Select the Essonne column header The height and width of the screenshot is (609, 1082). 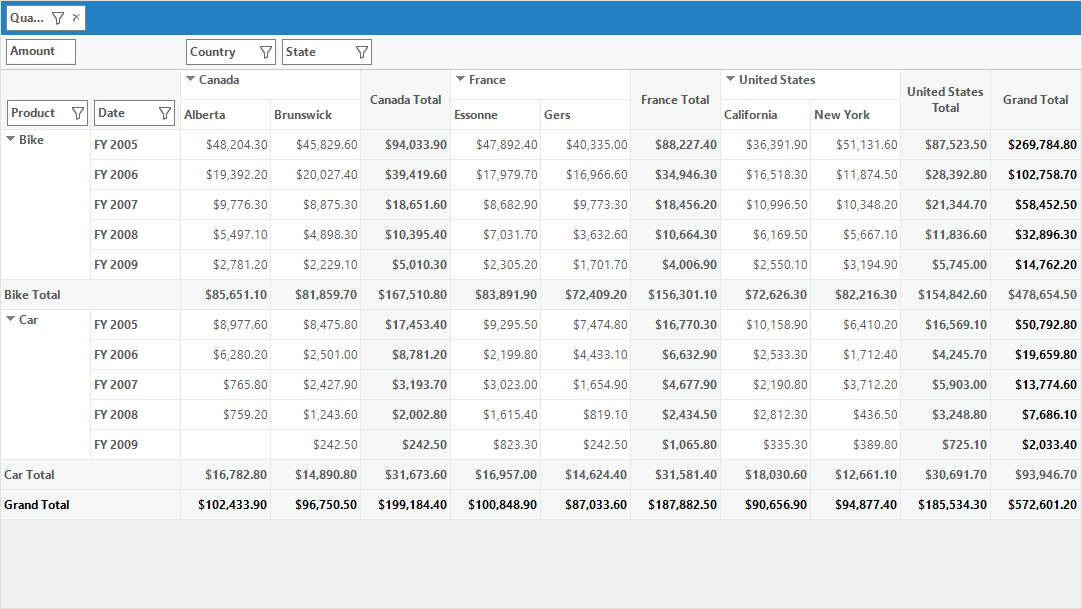pyautogui.click(x=495, y=114)
